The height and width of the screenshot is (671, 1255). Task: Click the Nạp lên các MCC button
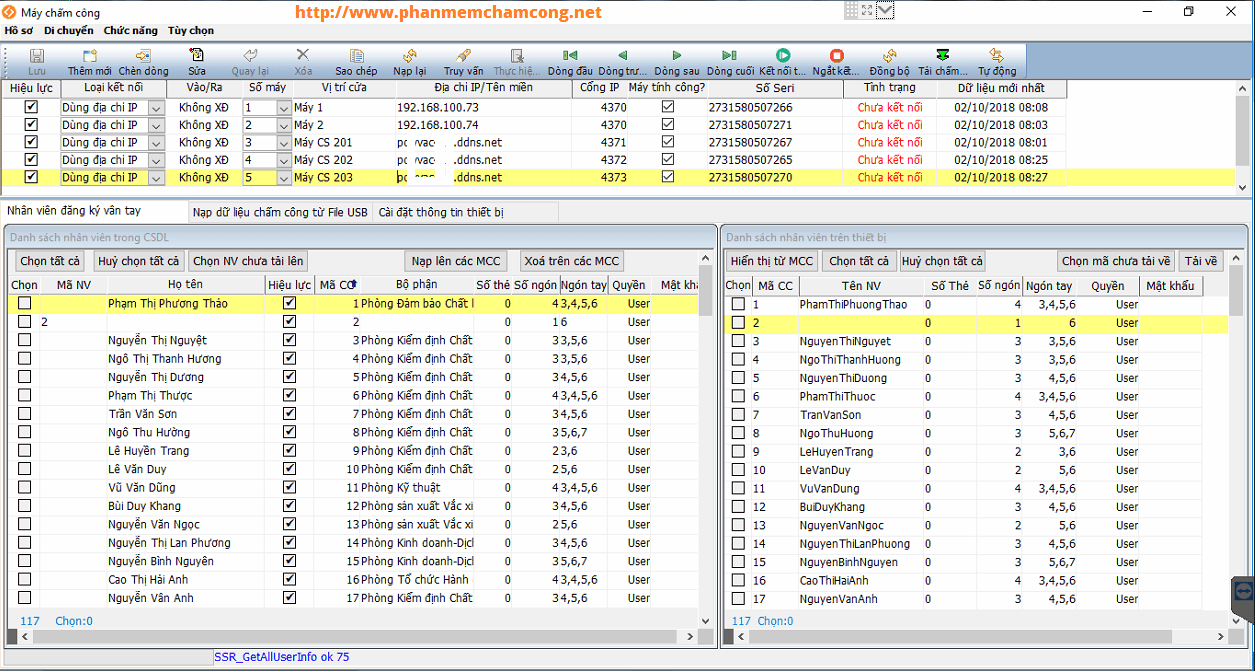(455, 261)
